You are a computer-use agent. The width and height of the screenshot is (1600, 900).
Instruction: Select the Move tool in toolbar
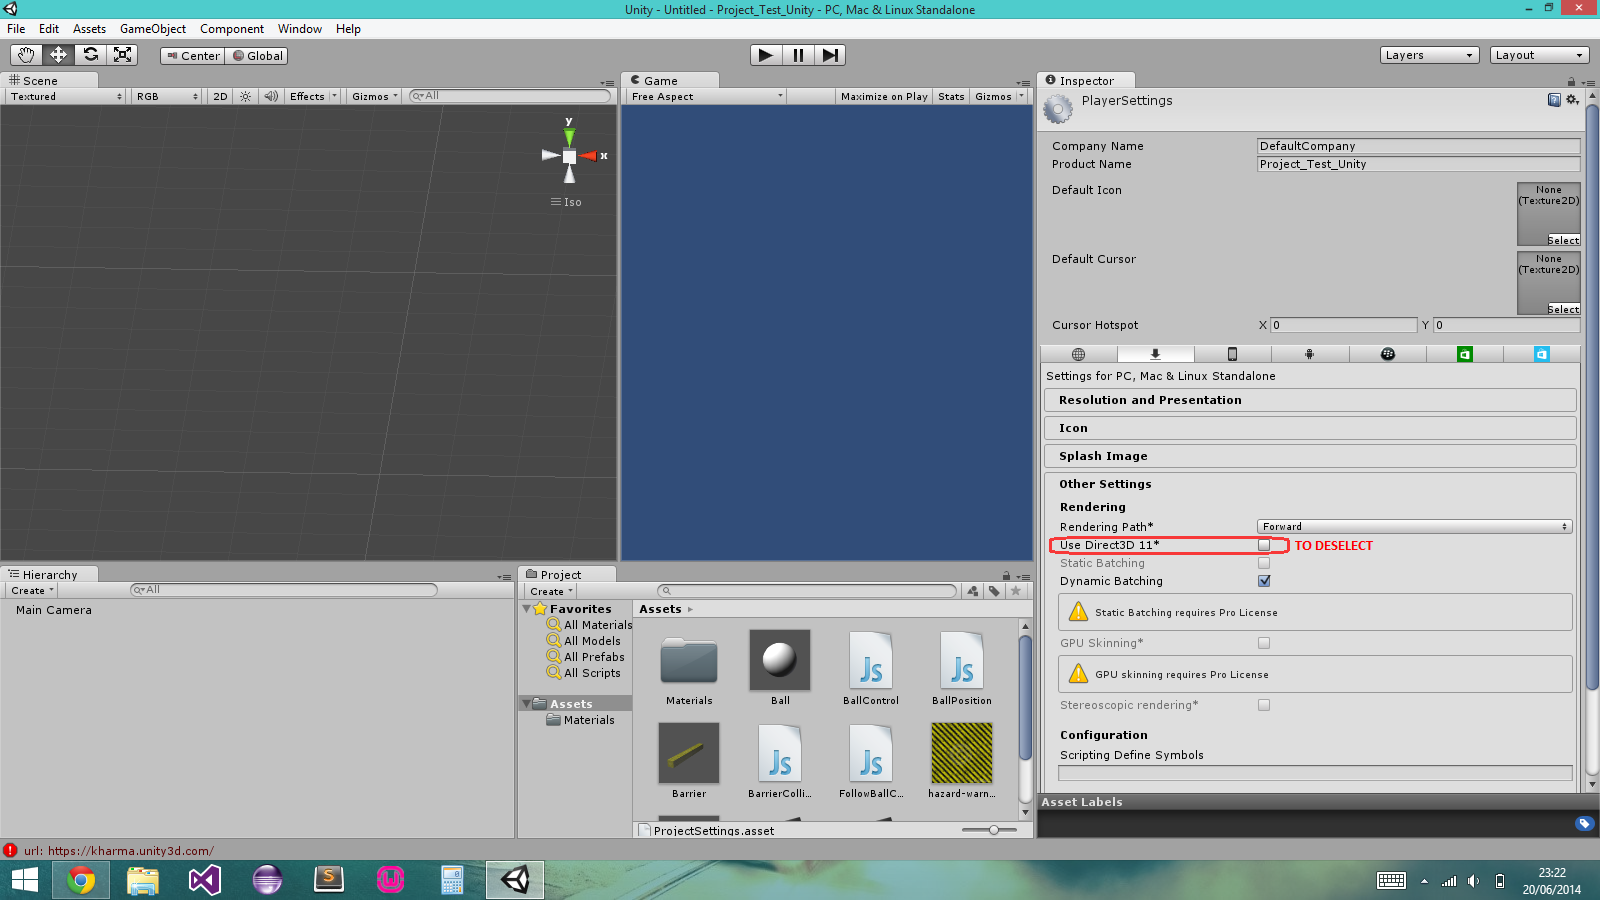pos(58,55)
